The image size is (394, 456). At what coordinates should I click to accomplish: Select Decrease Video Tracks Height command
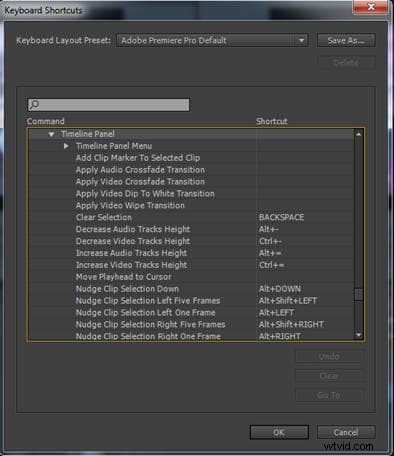click(x=133, y=241)
